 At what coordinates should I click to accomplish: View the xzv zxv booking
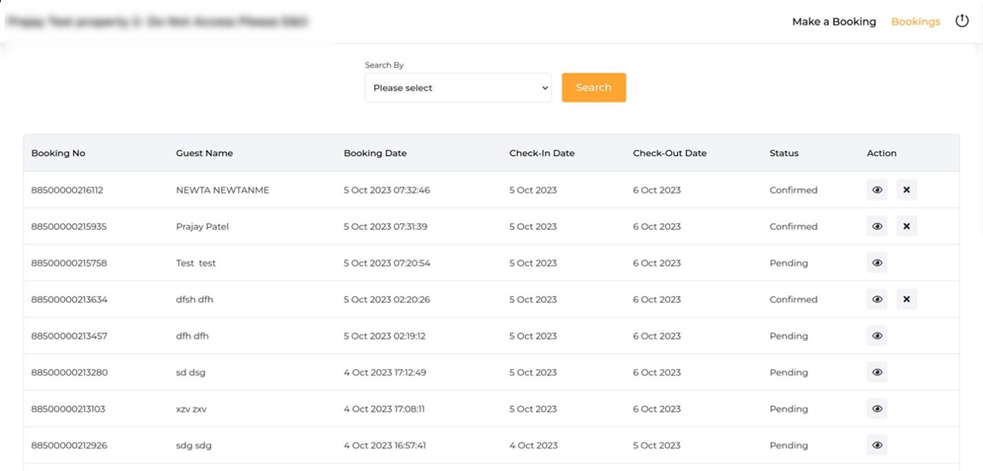tap(877, 409)
